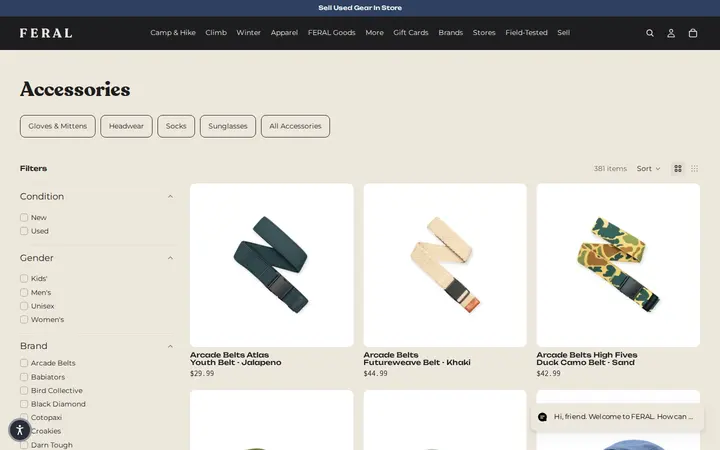Open the Apparel menu

(284, 33)
